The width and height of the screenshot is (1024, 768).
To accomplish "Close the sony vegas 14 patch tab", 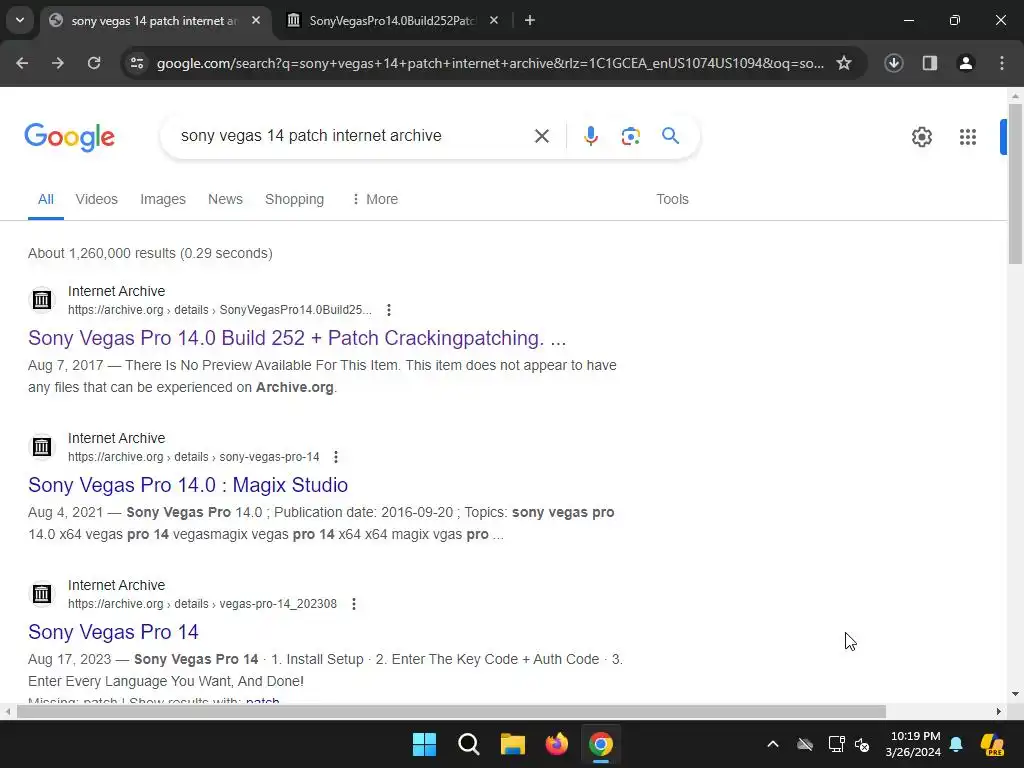I will point(256,20).
